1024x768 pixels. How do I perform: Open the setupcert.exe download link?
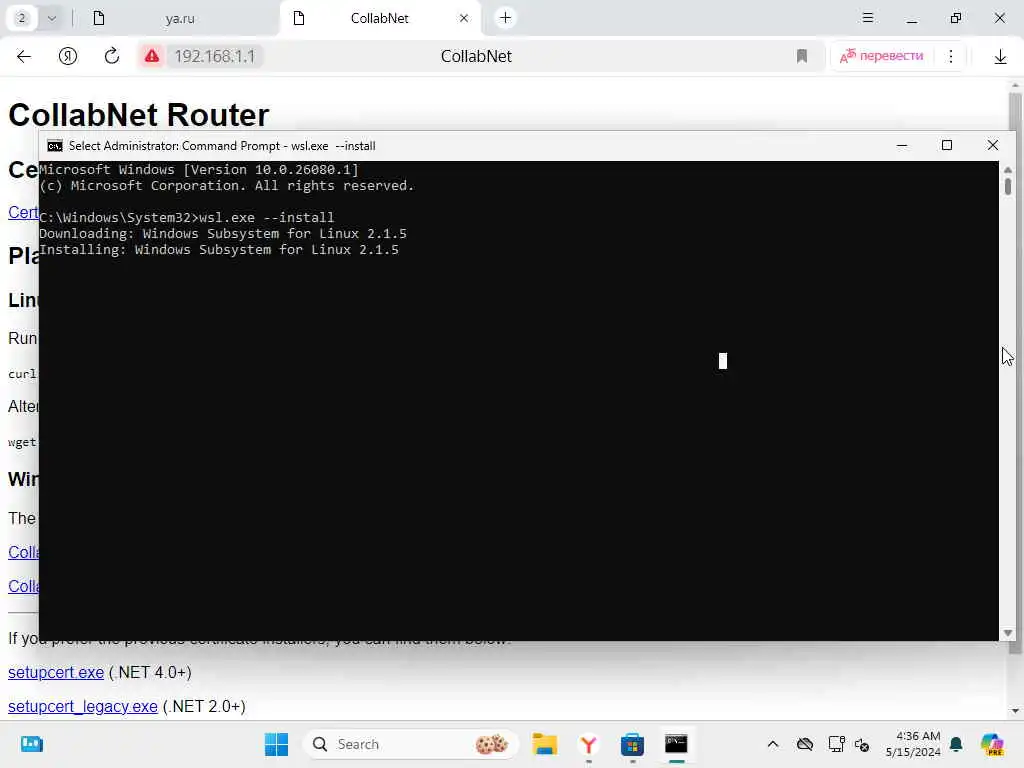56,672
